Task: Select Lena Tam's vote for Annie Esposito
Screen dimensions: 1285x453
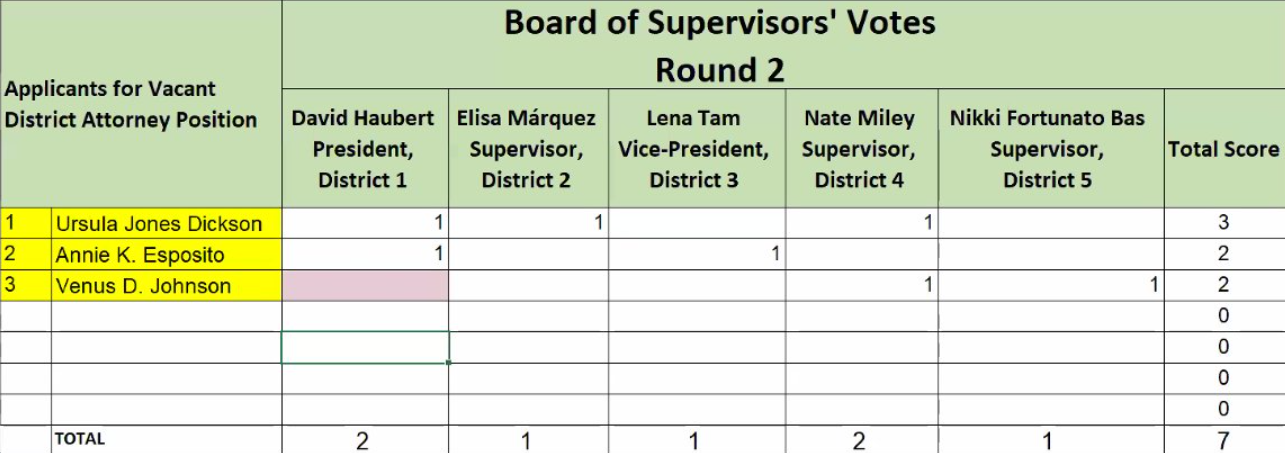Action: coord(696,254)
